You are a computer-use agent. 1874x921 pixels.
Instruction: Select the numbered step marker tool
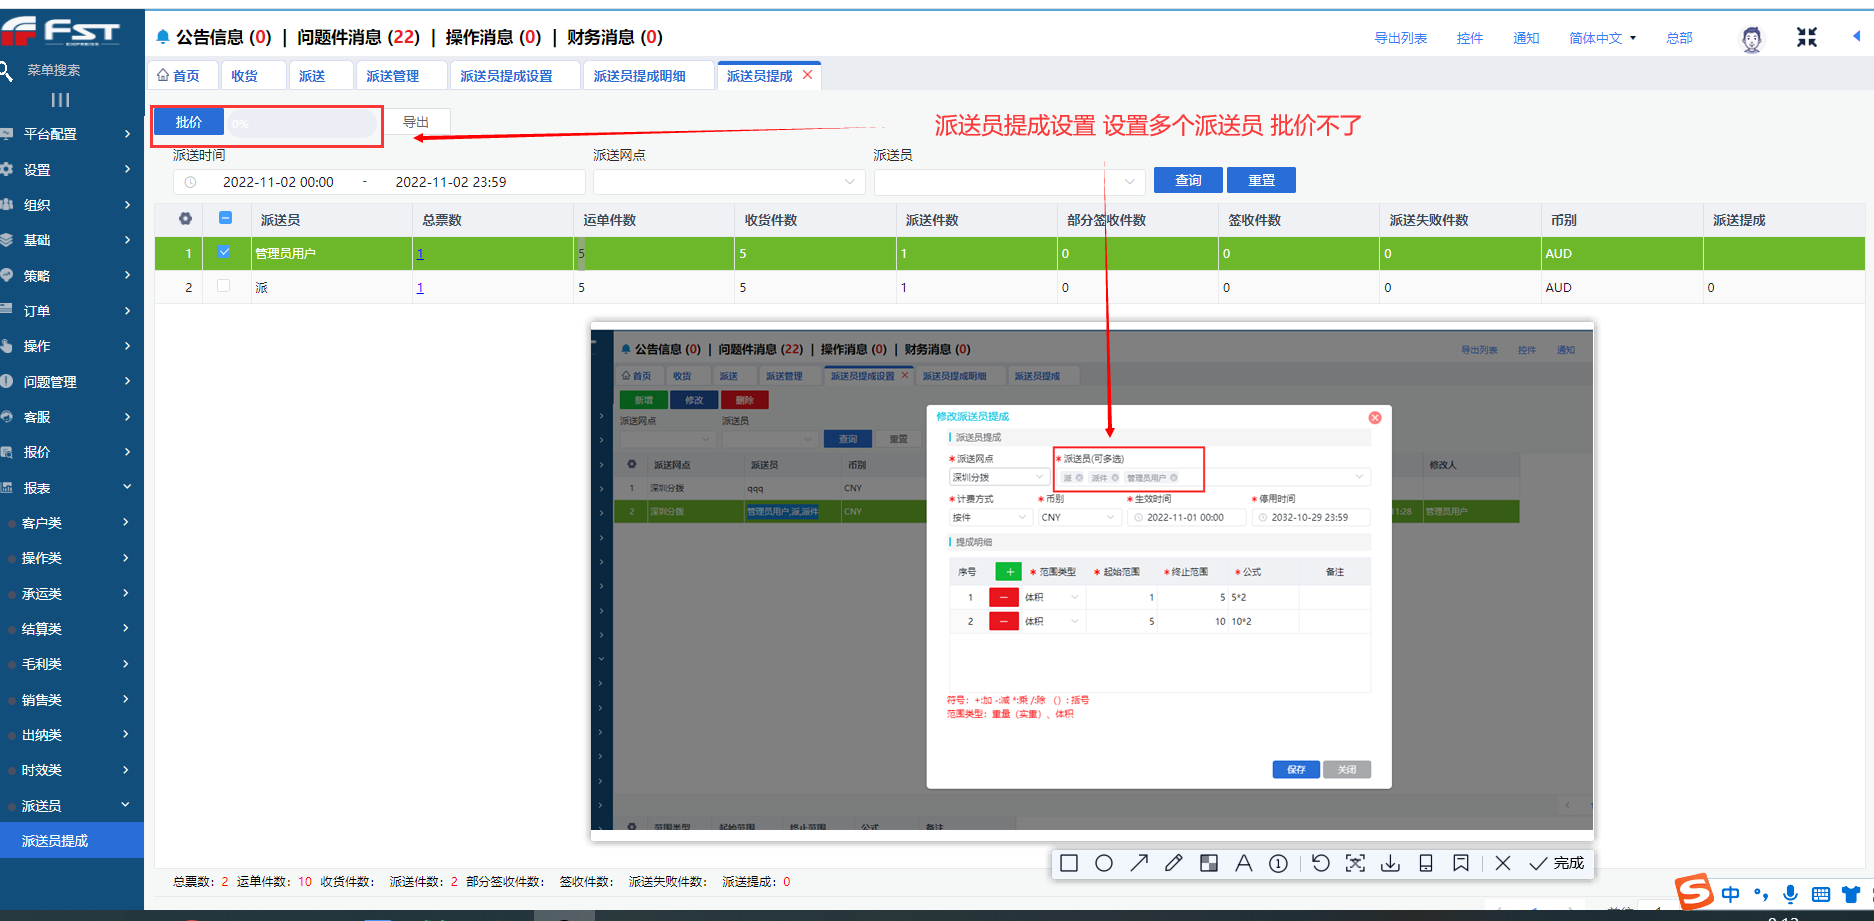(x=1278, y=863)
